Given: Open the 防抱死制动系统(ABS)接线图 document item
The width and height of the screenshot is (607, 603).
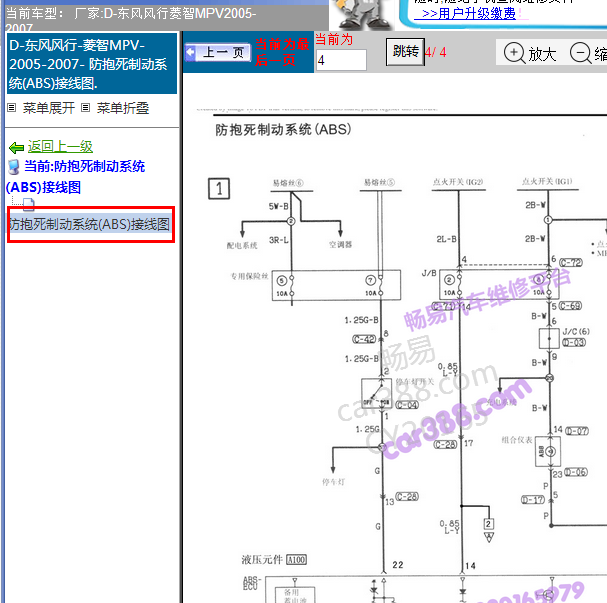Looking at the screenshot, I should pyautogui.click(x=89, y=224).
